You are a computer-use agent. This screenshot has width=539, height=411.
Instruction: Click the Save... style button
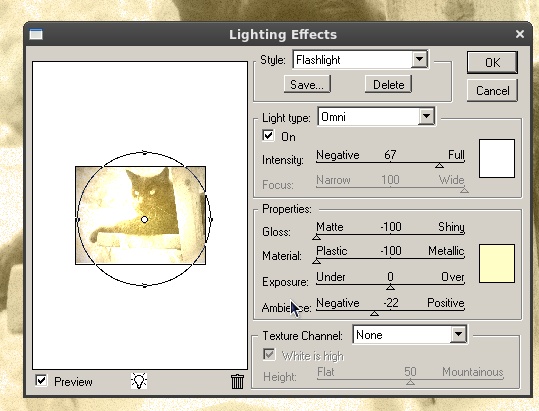coord(307,84)
